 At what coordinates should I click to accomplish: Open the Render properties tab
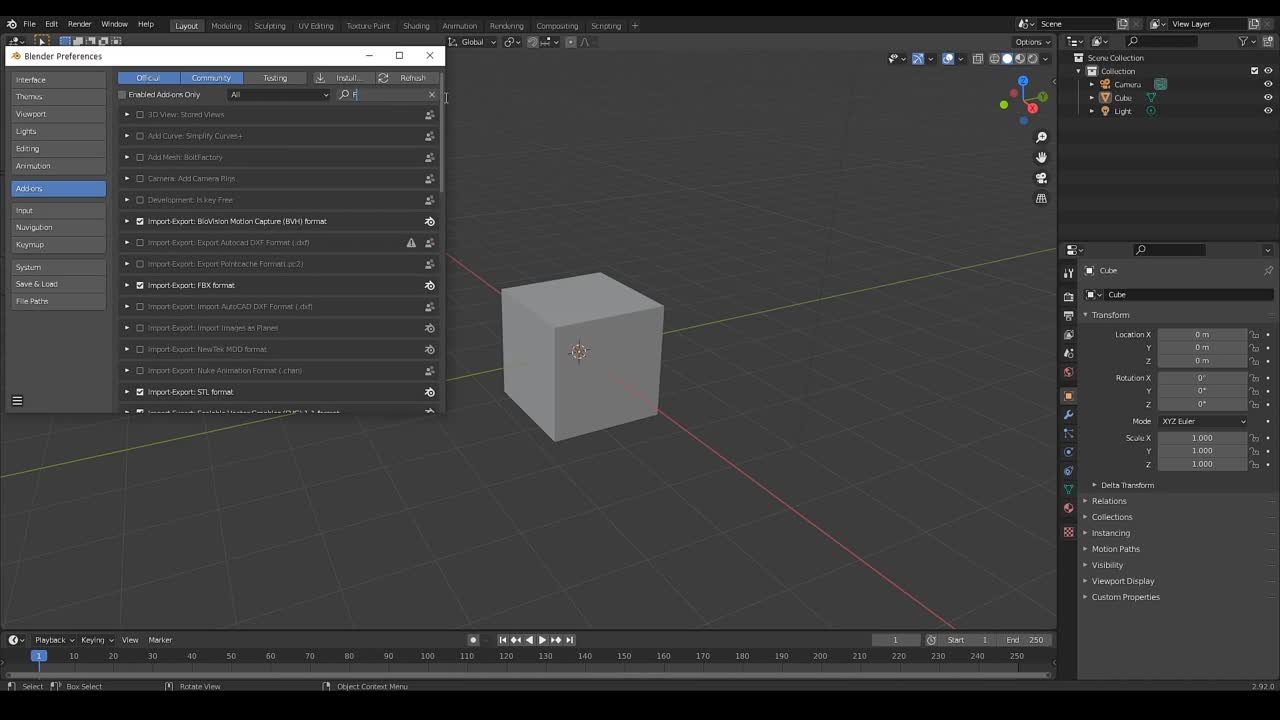[1068, 296]
